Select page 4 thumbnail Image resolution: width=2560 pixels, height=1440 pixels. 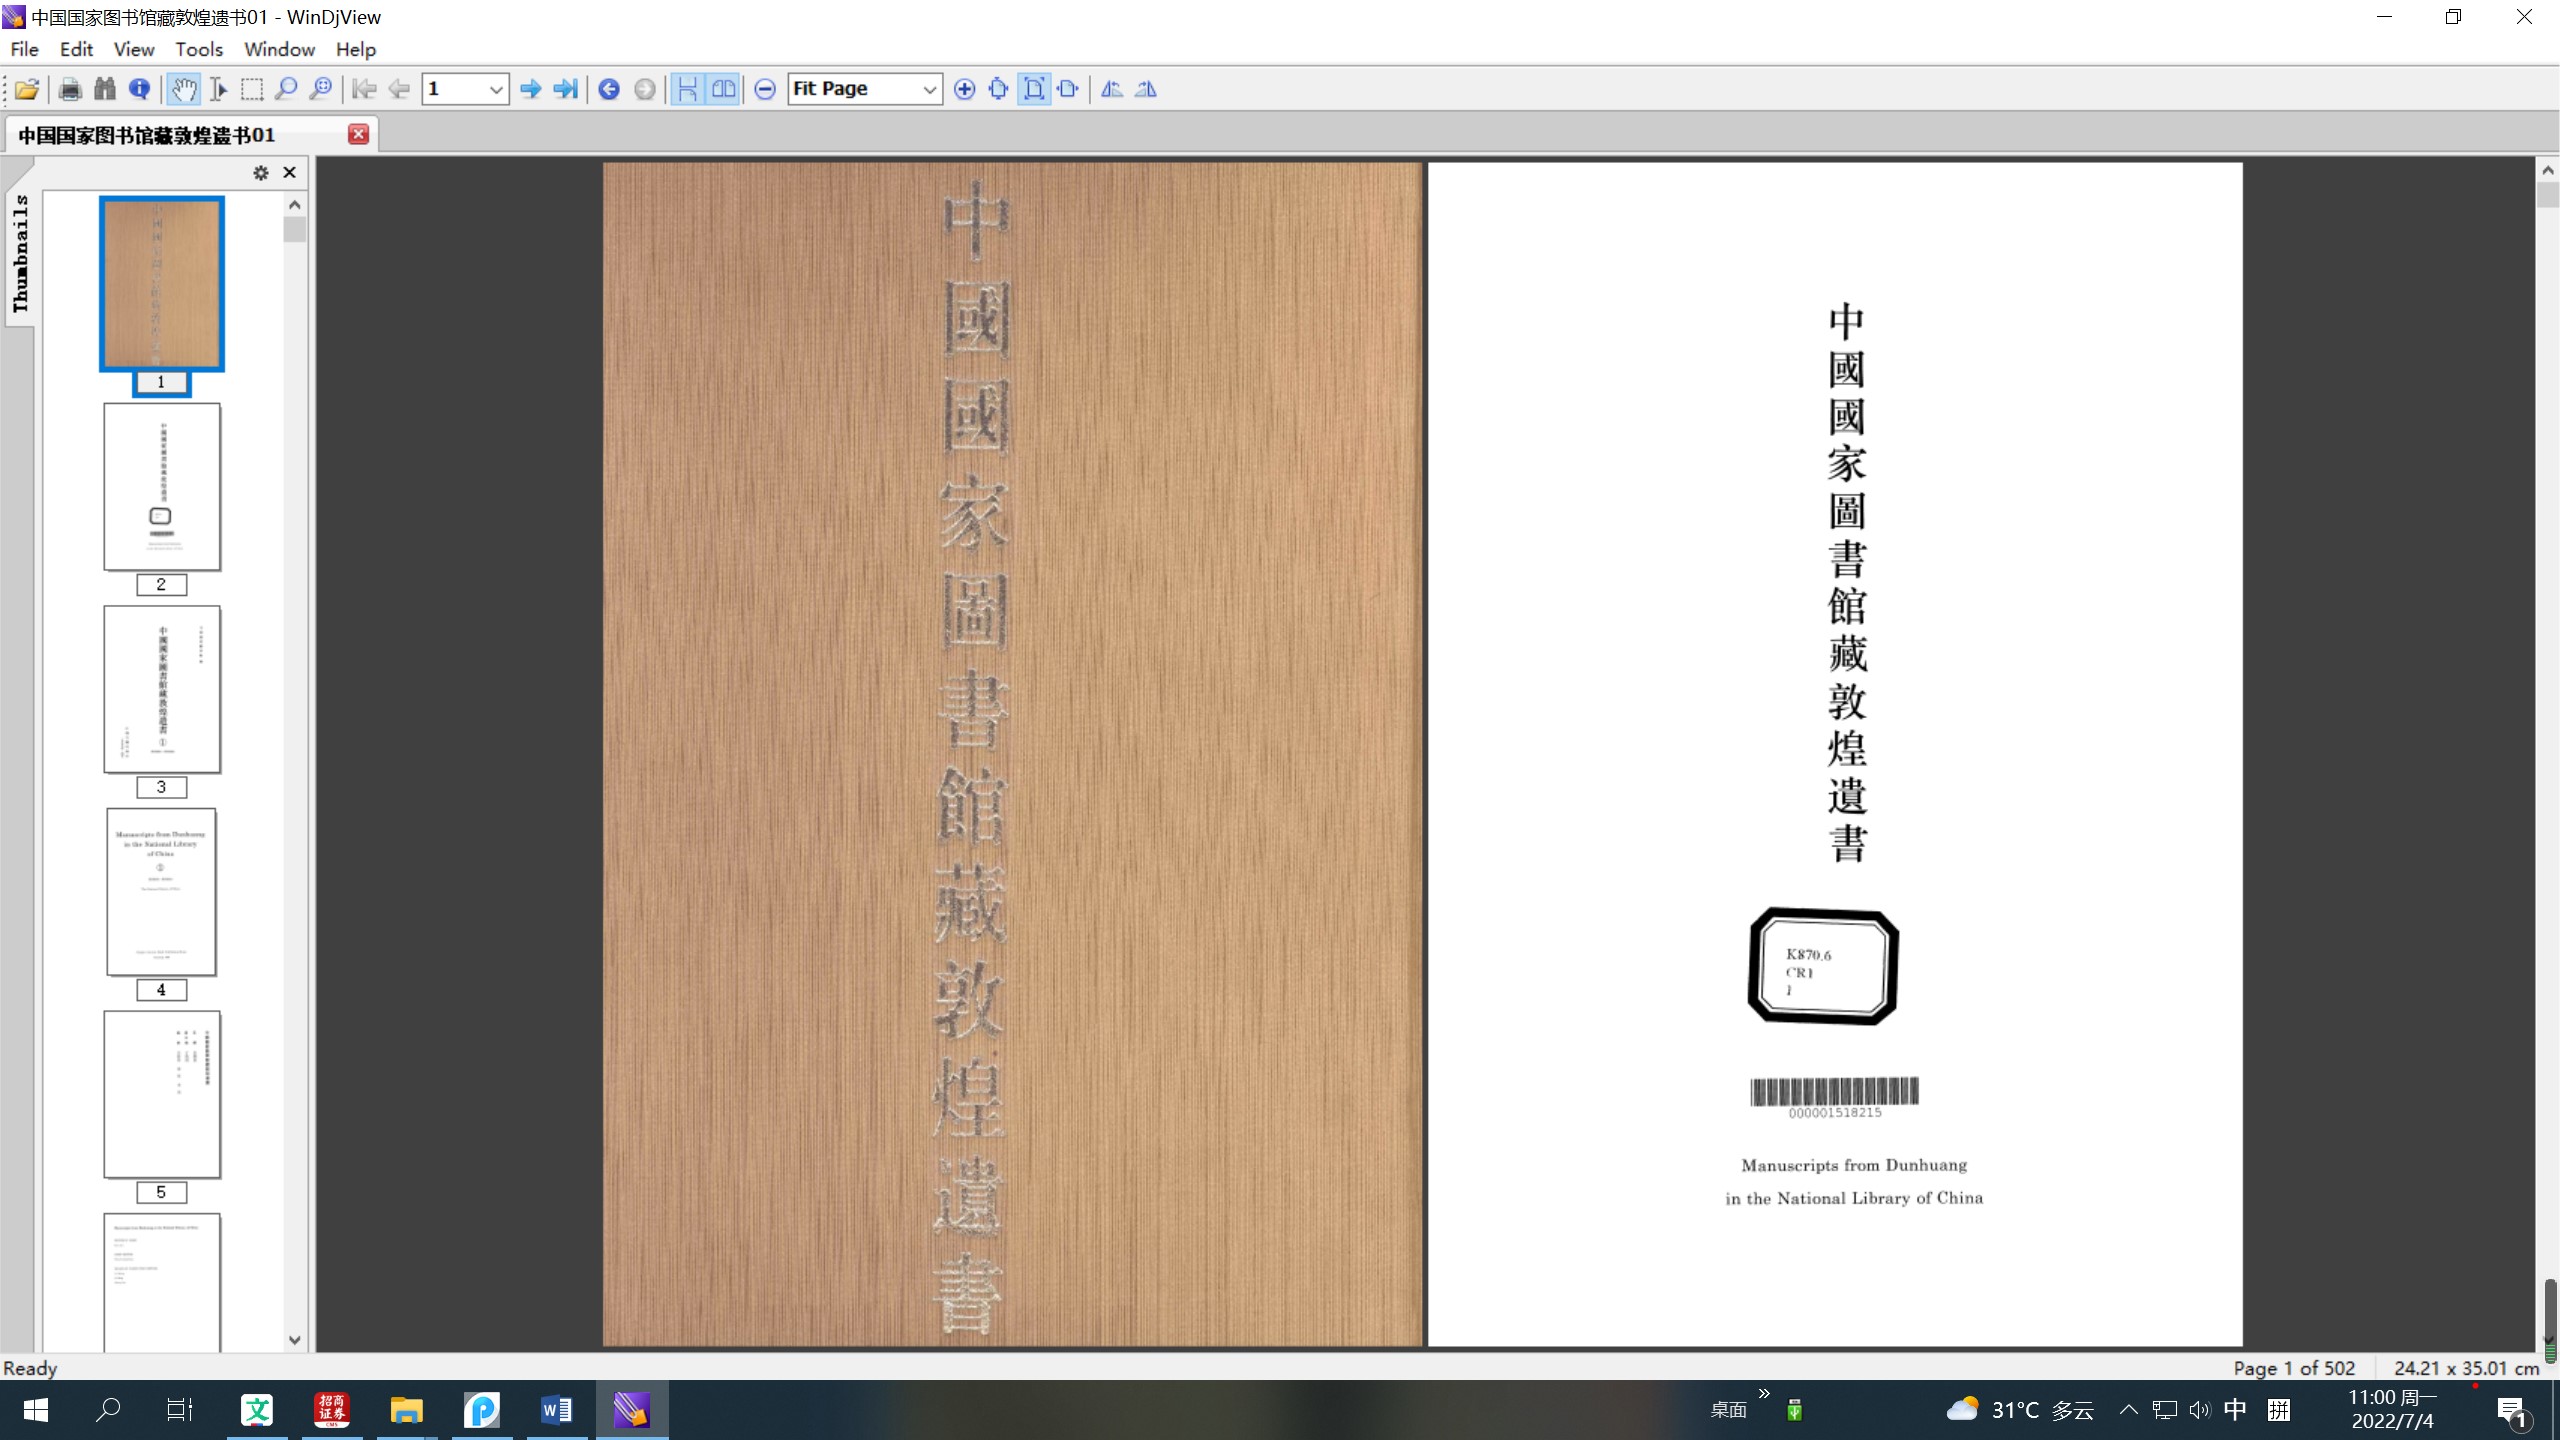click(162, 892)
